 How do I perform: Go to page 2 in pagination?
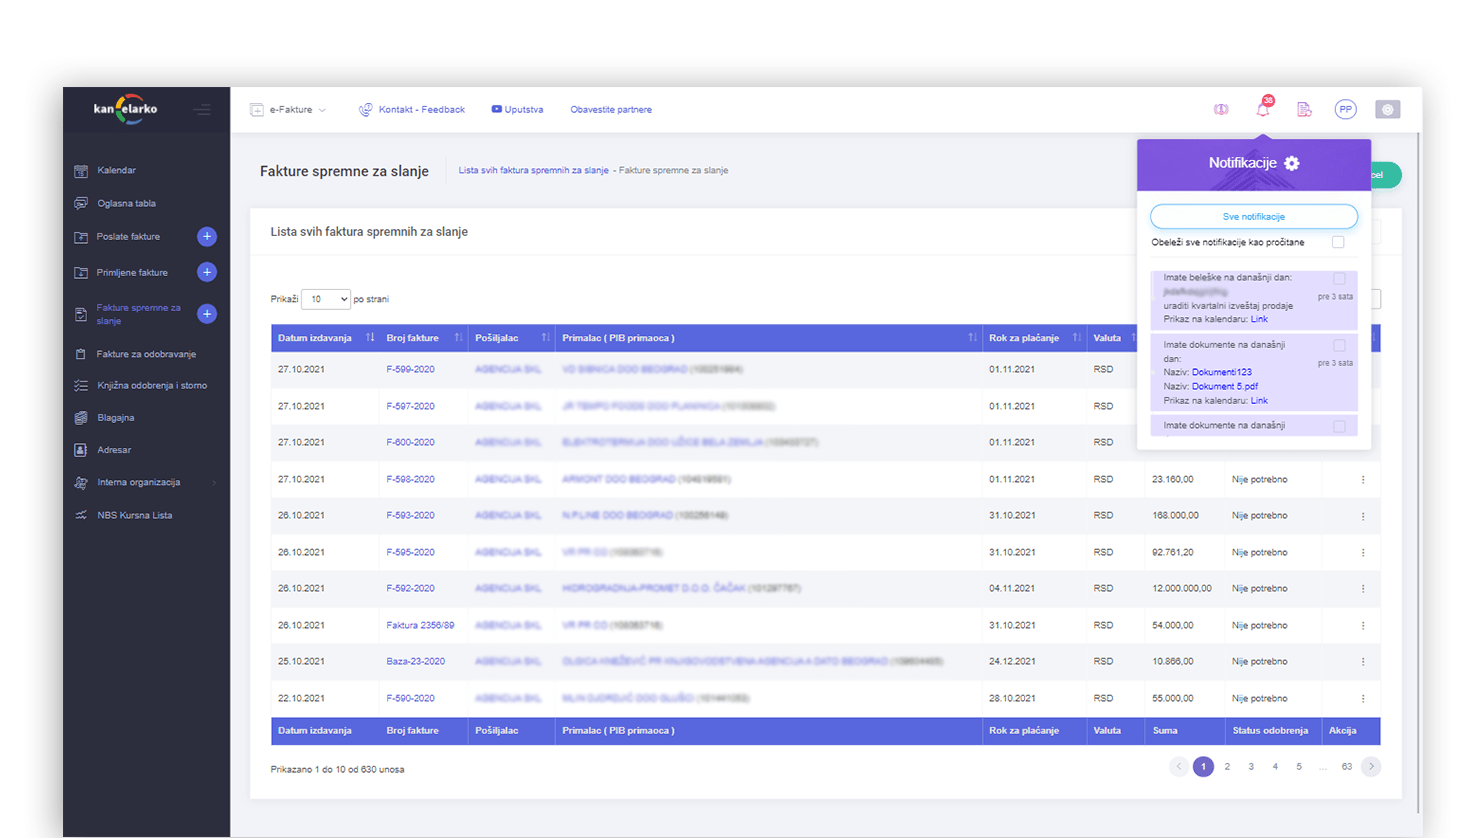(x=1227, y=767)
